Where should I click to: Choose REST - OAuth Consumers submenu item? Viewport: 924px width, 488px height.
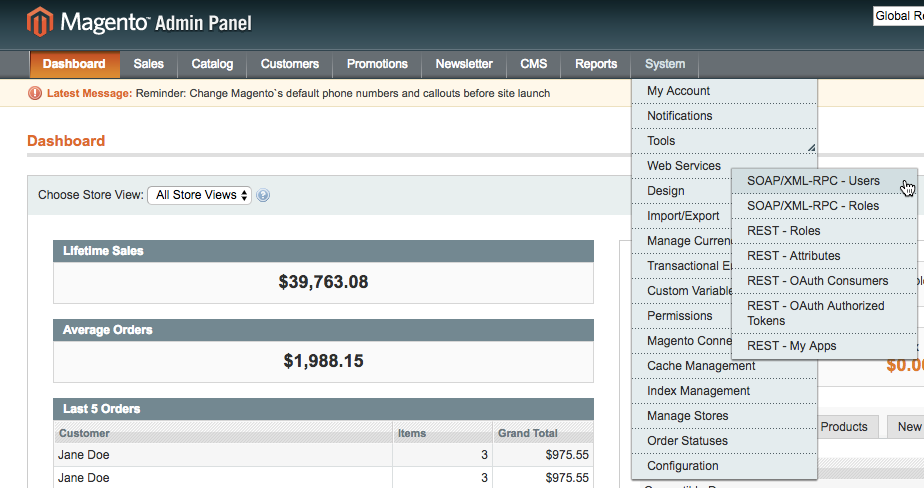tap(824, 281)
